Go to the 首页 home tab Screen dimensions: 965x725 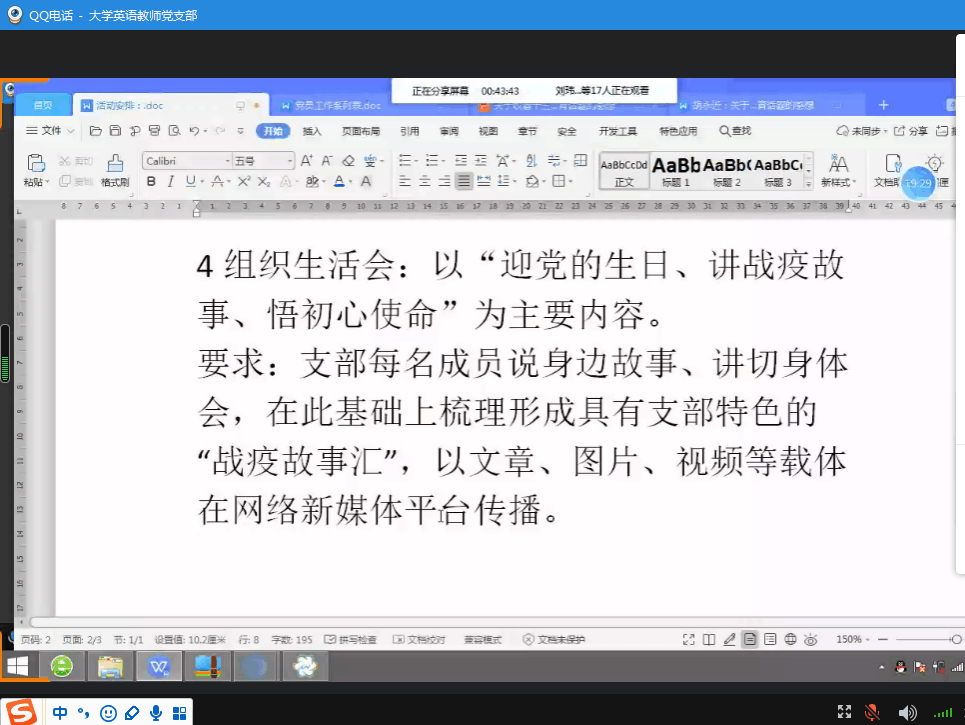tap(42, 105)
